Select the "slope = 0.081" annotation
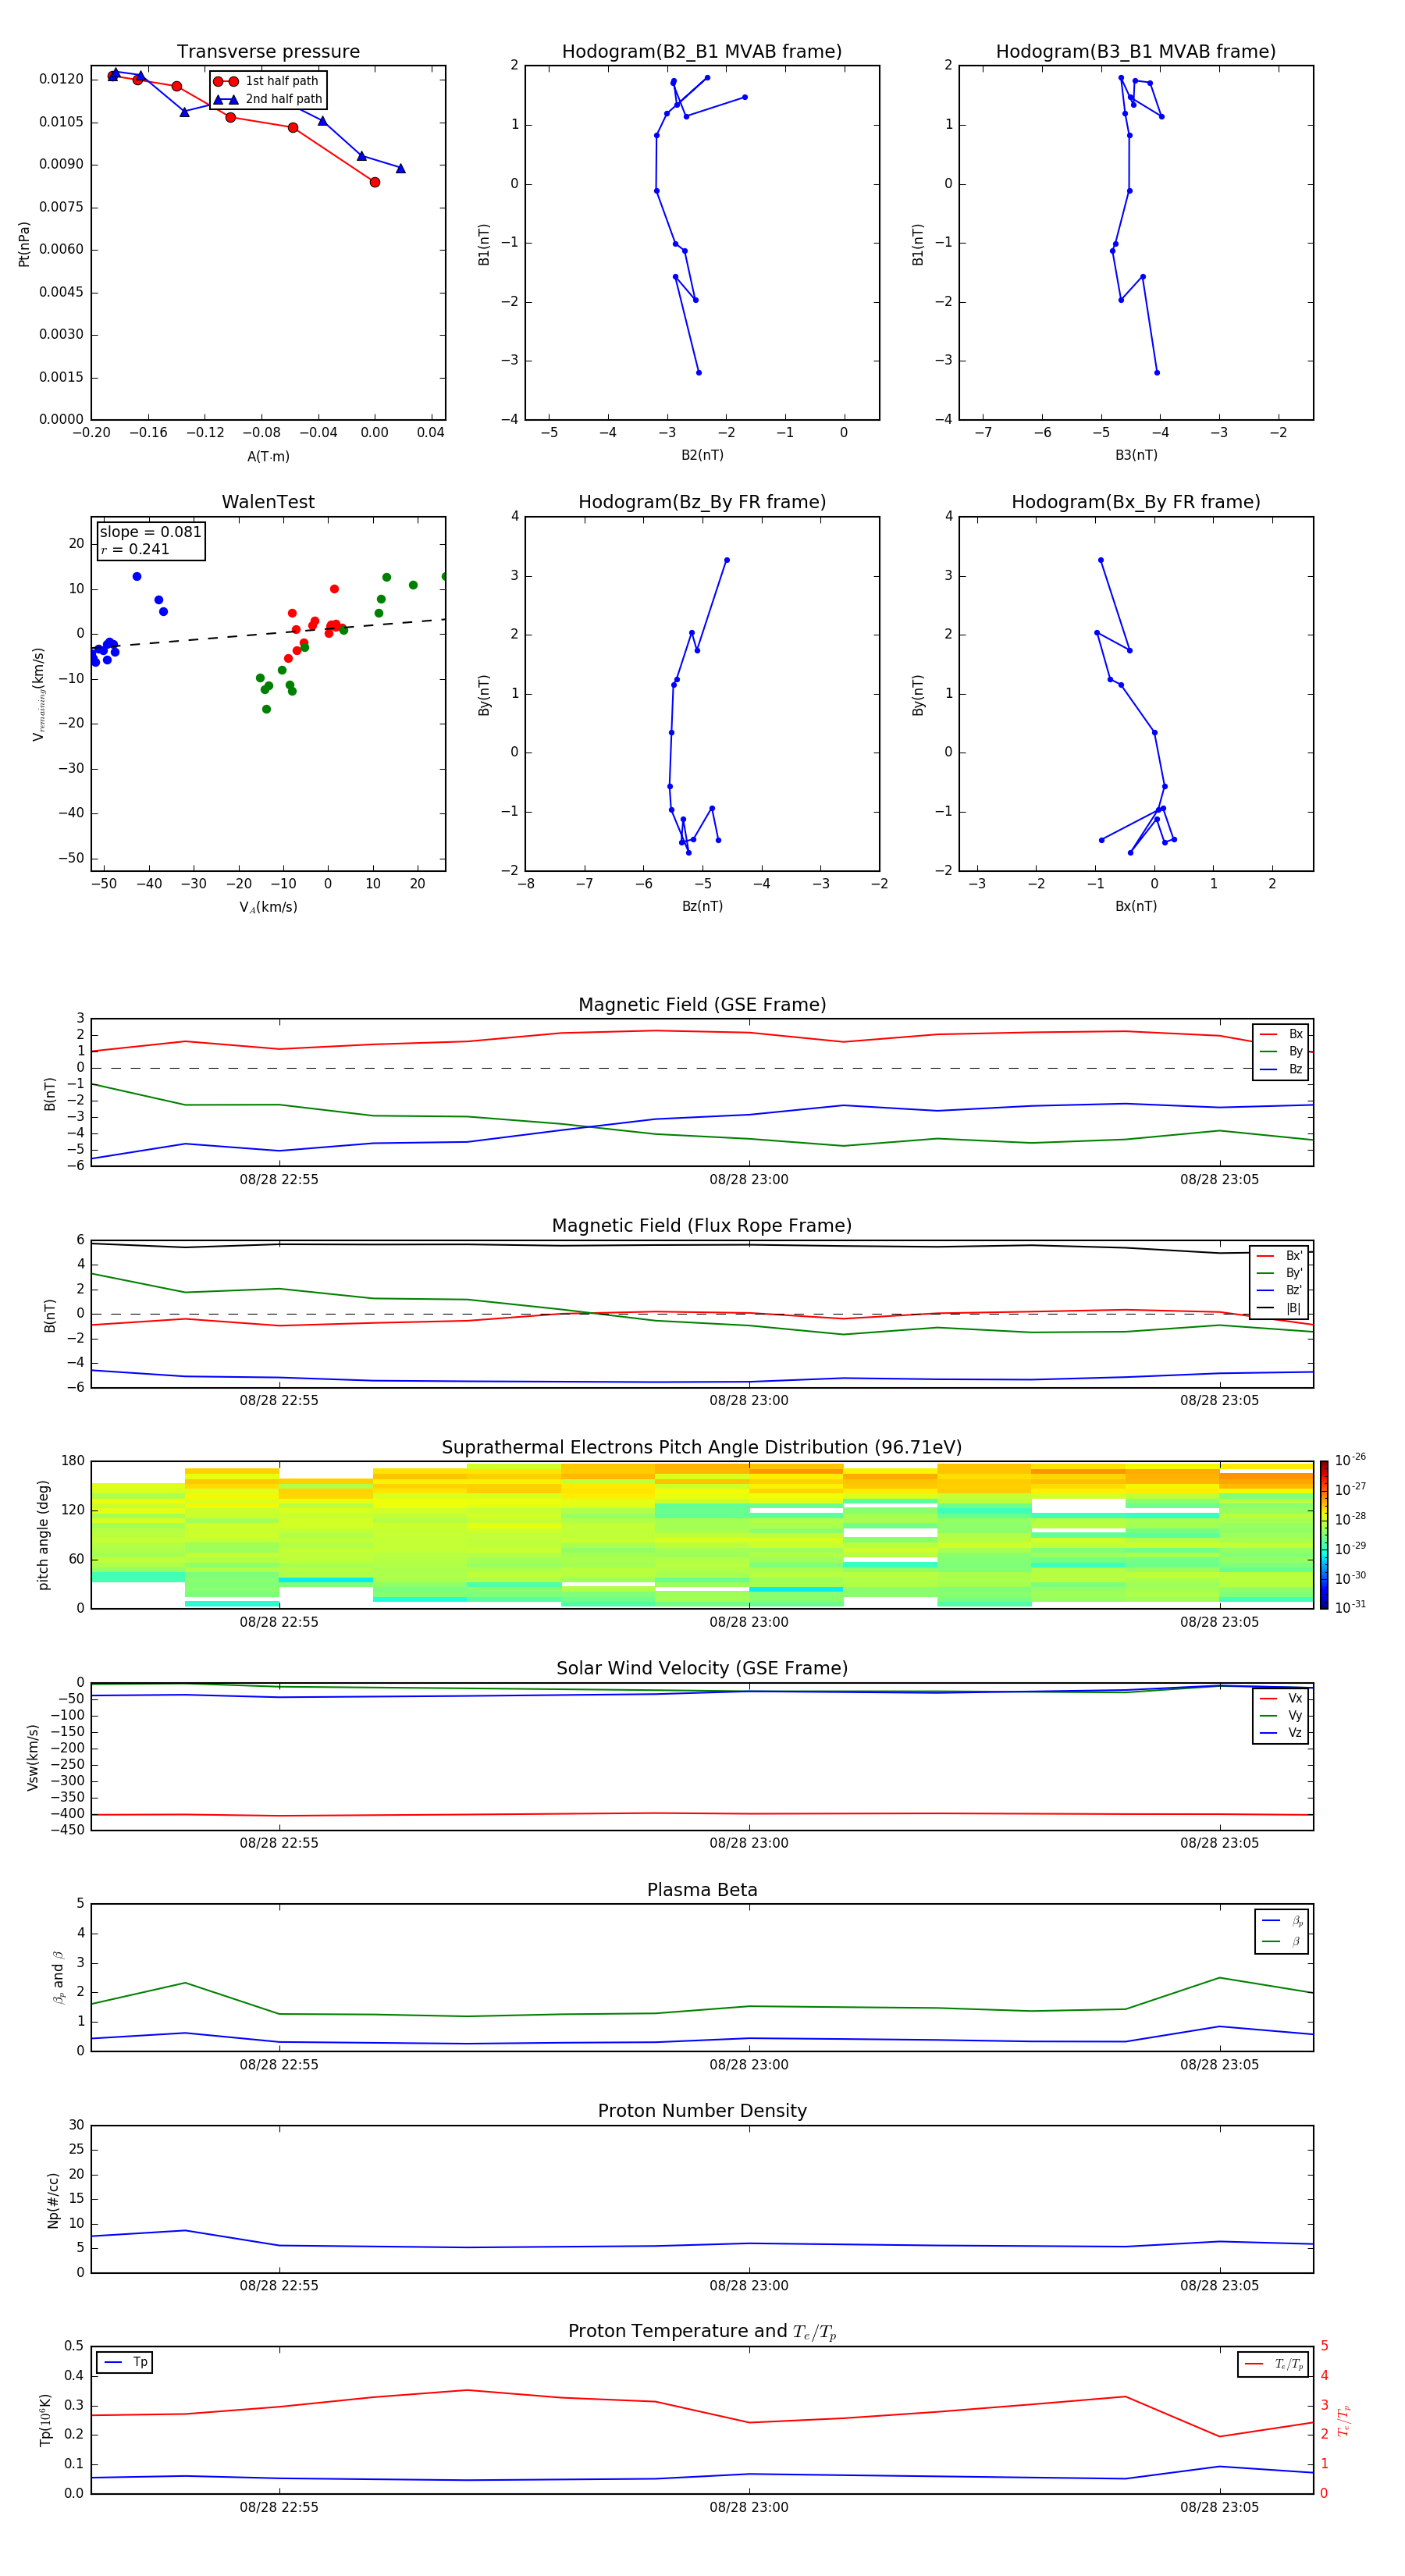This screenshot has width=1405, height=2576. click(x=150, y=532)
